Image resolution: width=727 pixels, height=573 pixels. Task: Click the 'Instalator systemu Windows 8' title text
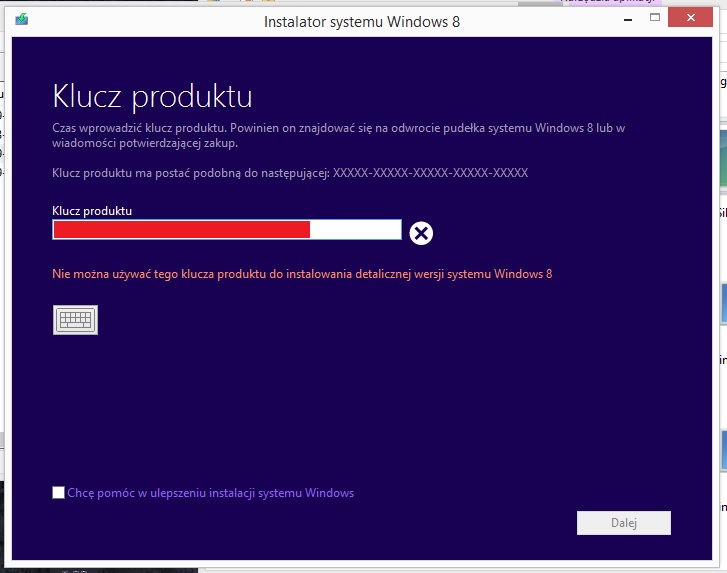362,22
